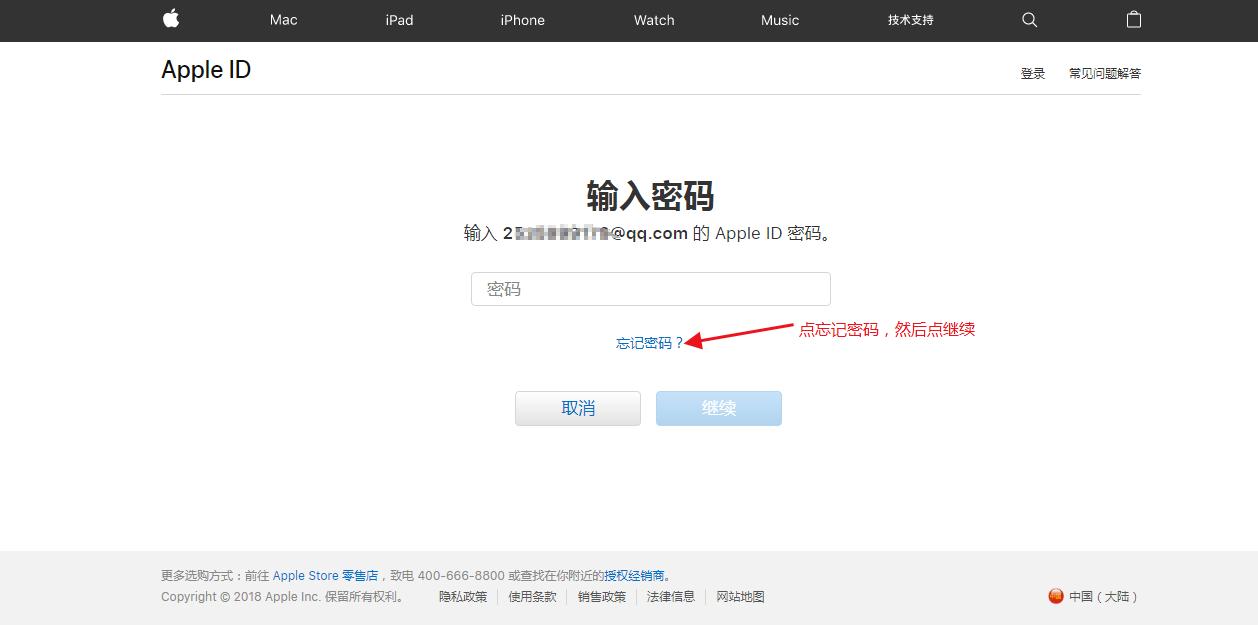Image resolution: width=1258 pixels, height=625 pixels.
Task: Click the 继续 button
Action: (x=718, y=408)
